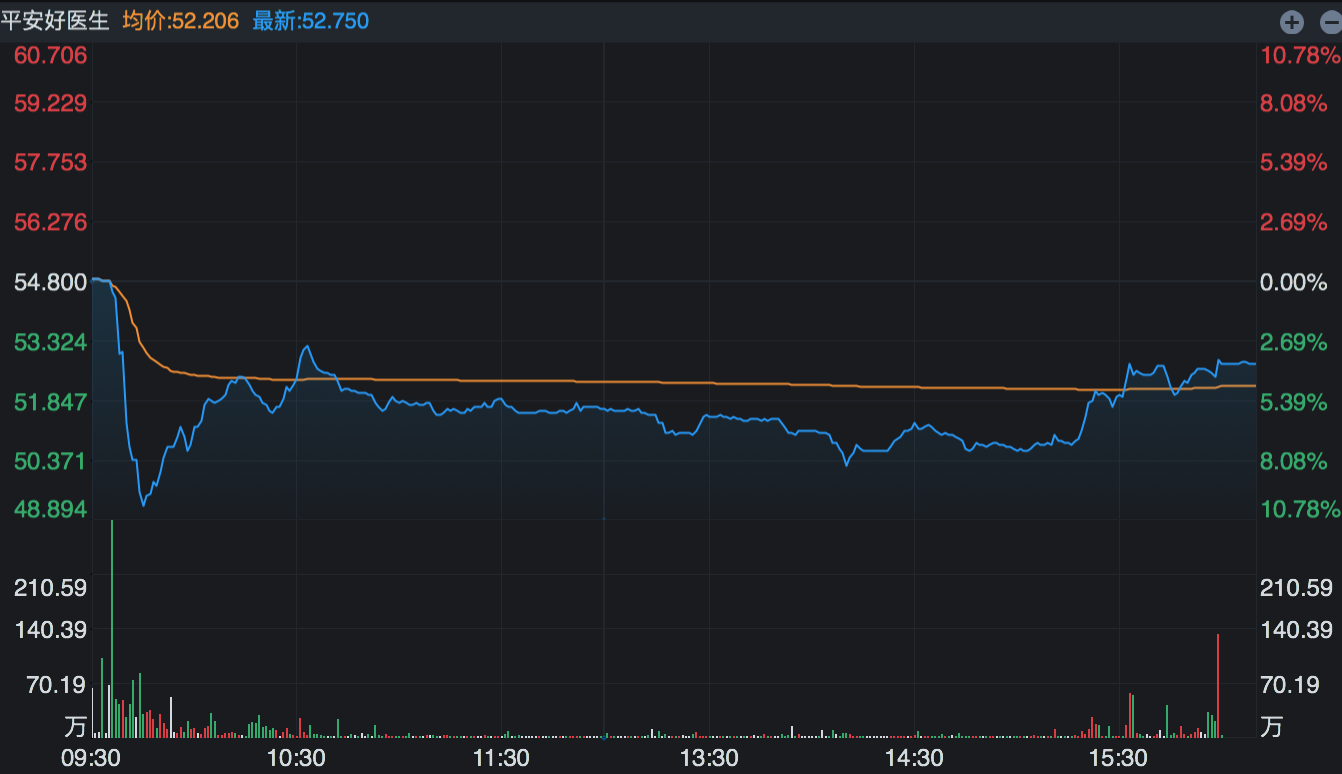Click the 14:30 time axis label
1342x774 pixels.
click(x=914, y=758)
